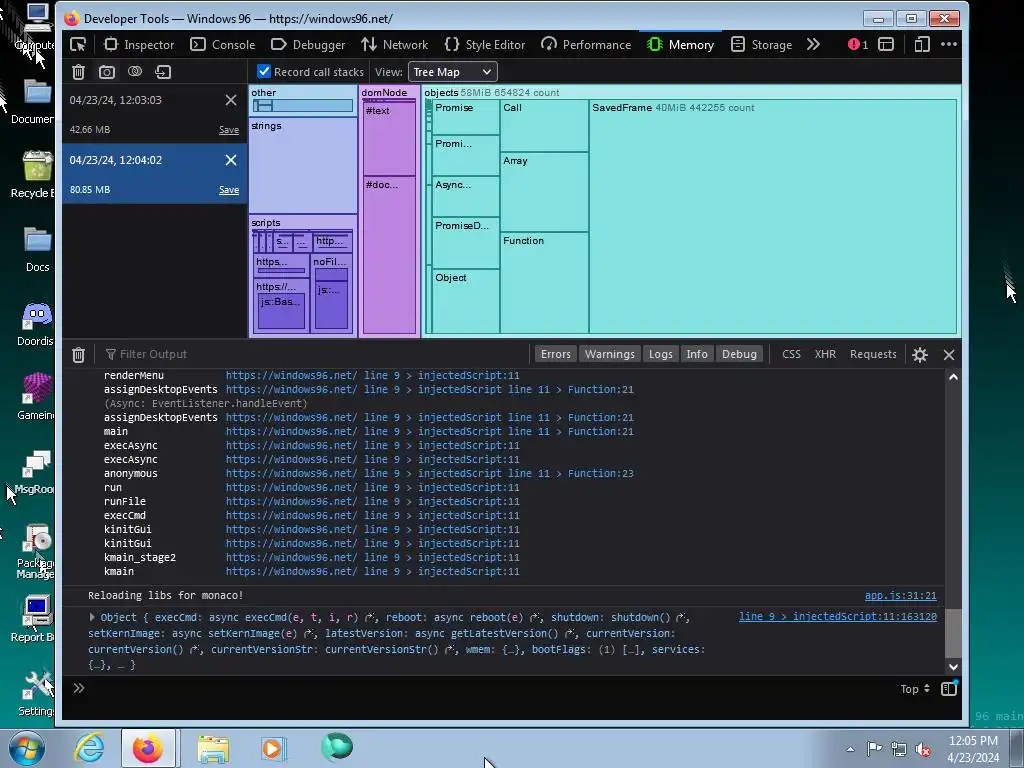Toggle the XHR filter
The width and height of the screenshot is (1024, 768).
[x=825, y=354]
